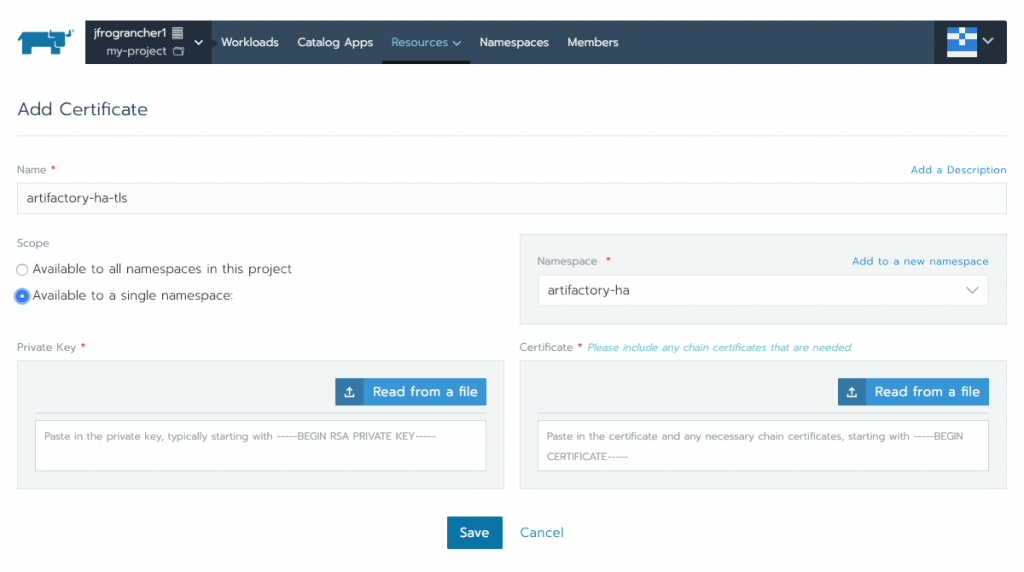Click the cluster server icon beside jfrograncher1
The image size is (1024, 572).
tap(178, 33)
